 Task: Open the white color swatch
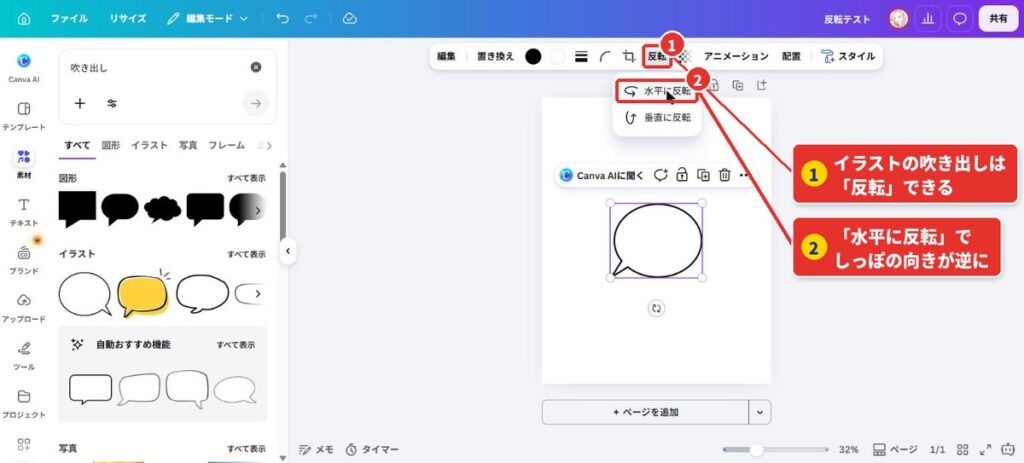pos(557,56)
